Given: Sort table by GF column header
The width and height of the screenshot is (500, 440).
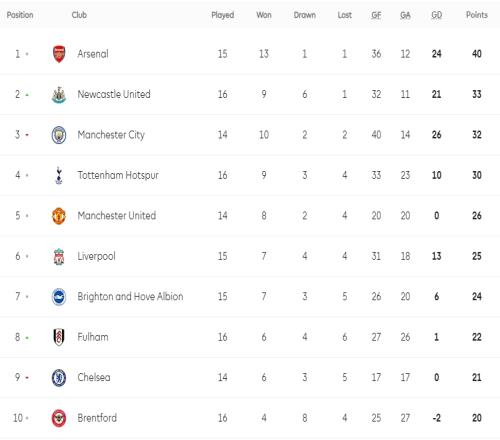Looking at the screenshot, I should tap(376, 15).
